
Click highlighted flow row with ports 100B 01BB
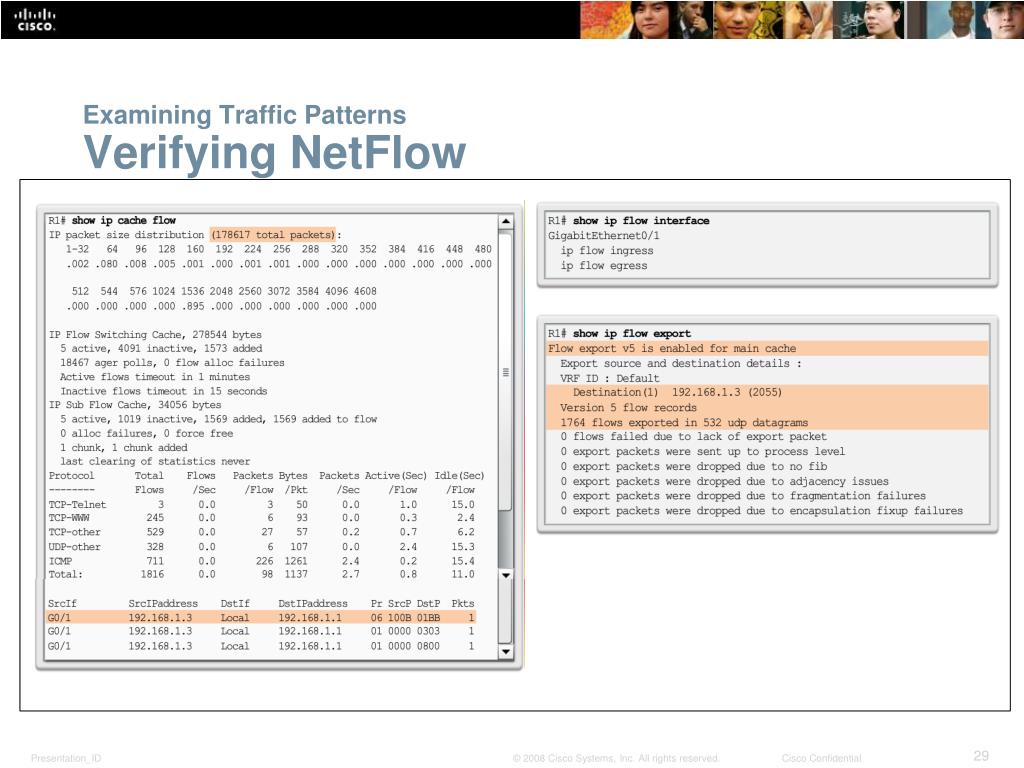tap(261, 617)
